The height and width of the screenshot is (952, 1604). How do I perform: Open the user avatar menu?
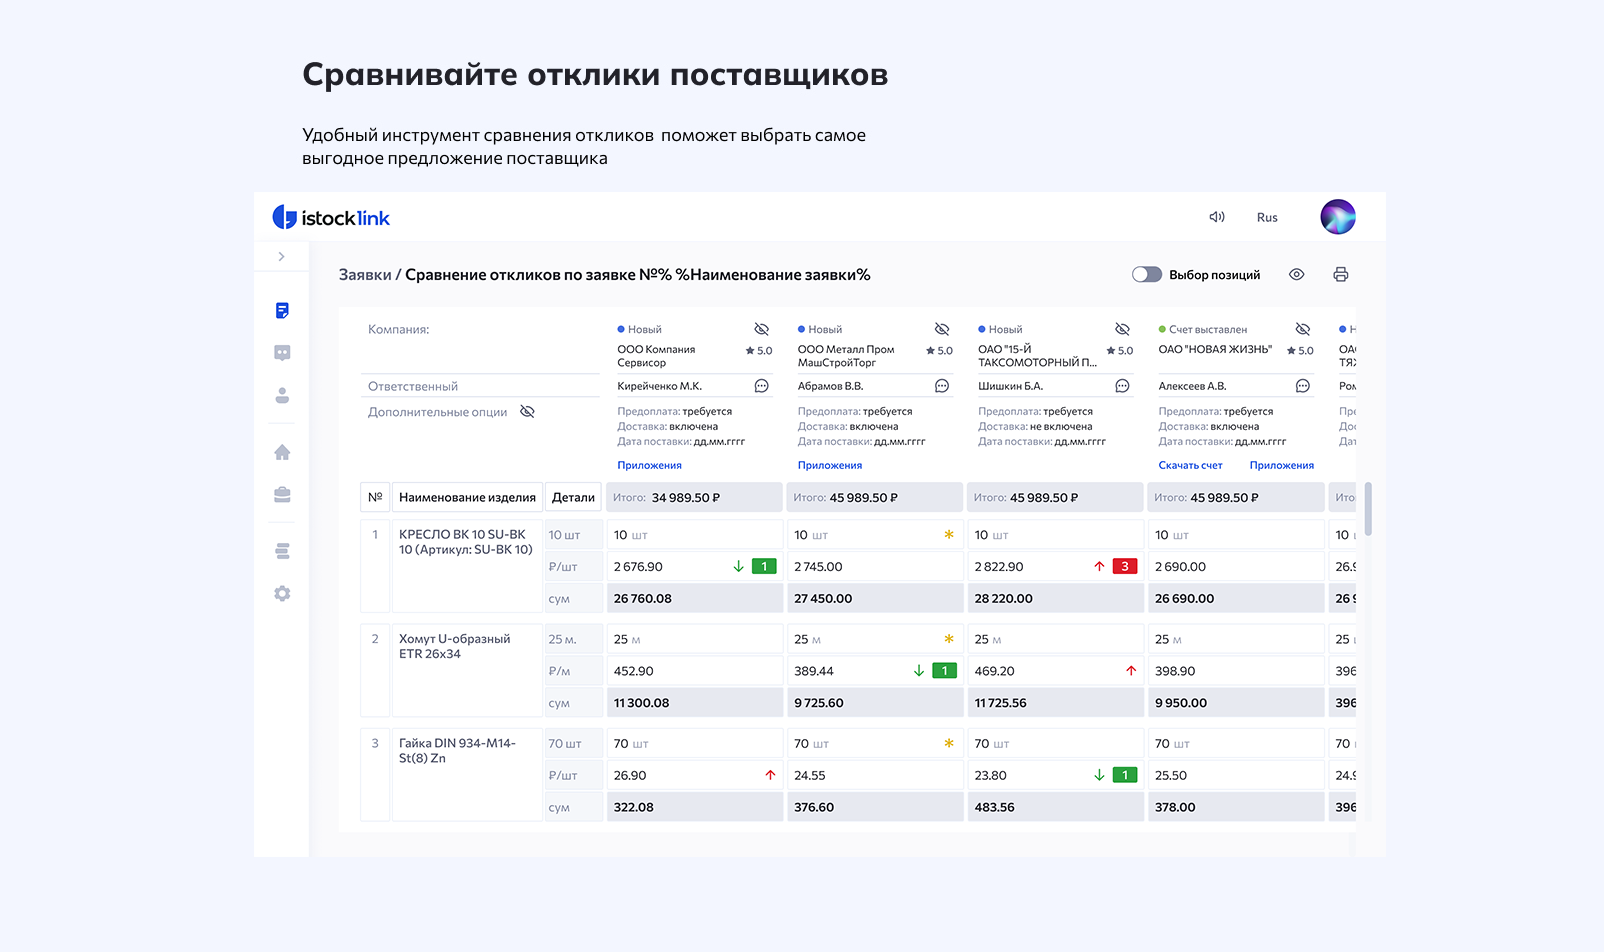(x=1338, y=217)
